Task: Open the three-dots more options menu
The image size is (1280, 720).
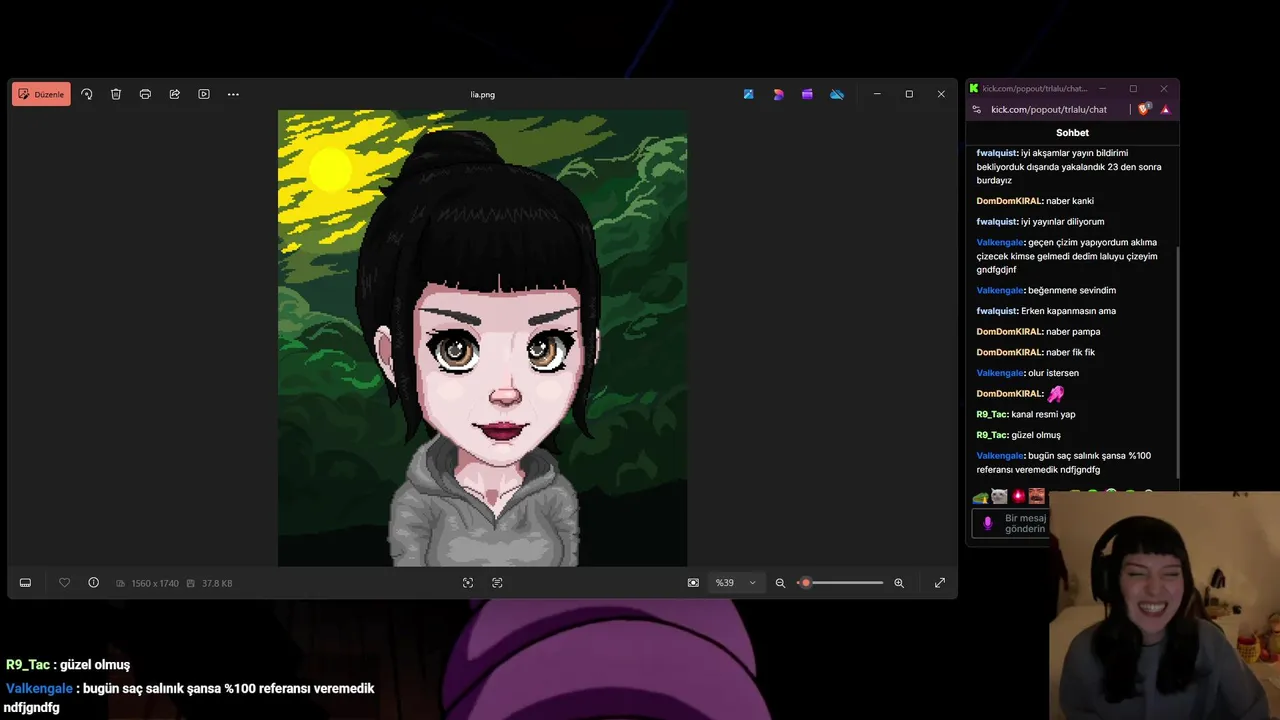Action: [233, 94]
